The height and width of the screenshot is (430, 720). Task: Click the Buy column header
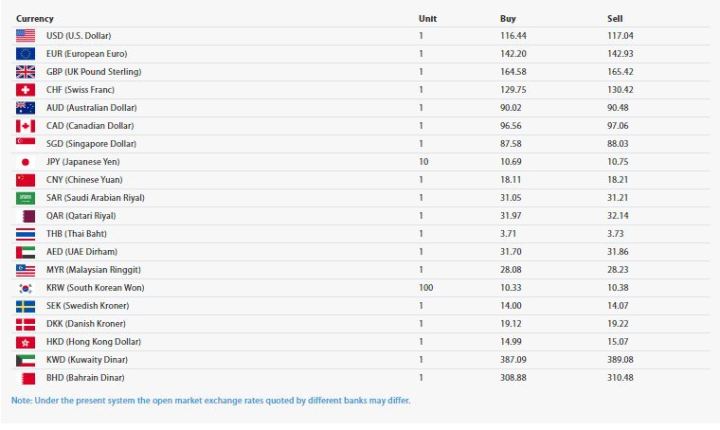[x=508, y=18]
